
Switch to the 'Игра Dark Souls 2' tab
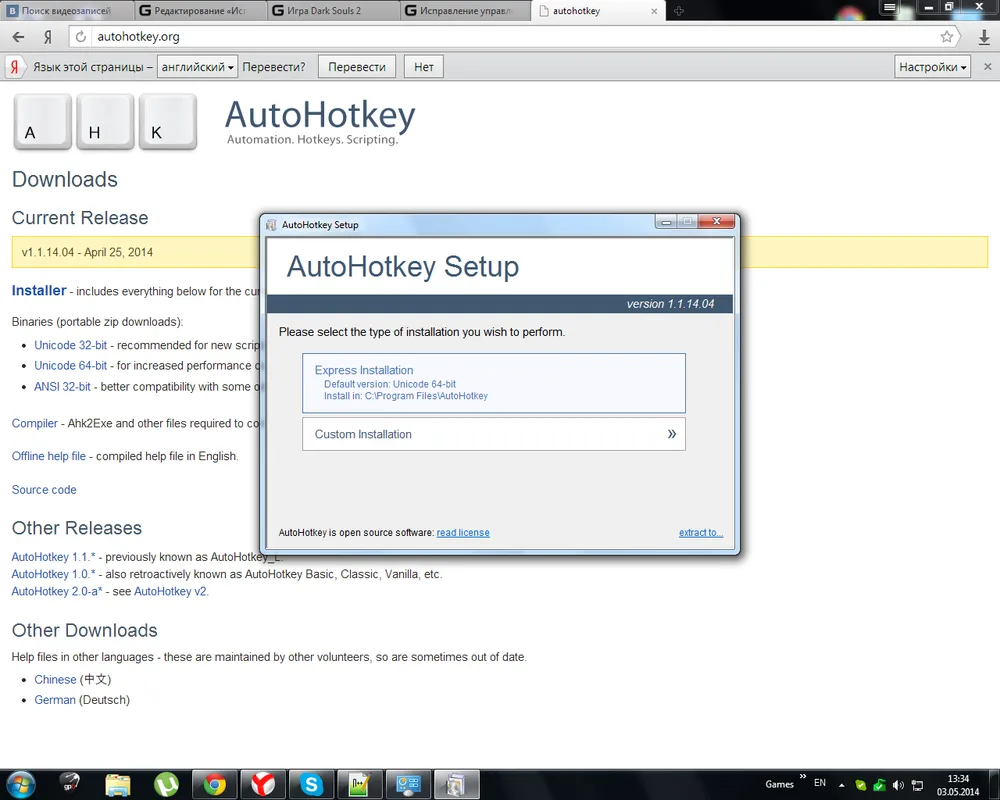tap(332, 11)
